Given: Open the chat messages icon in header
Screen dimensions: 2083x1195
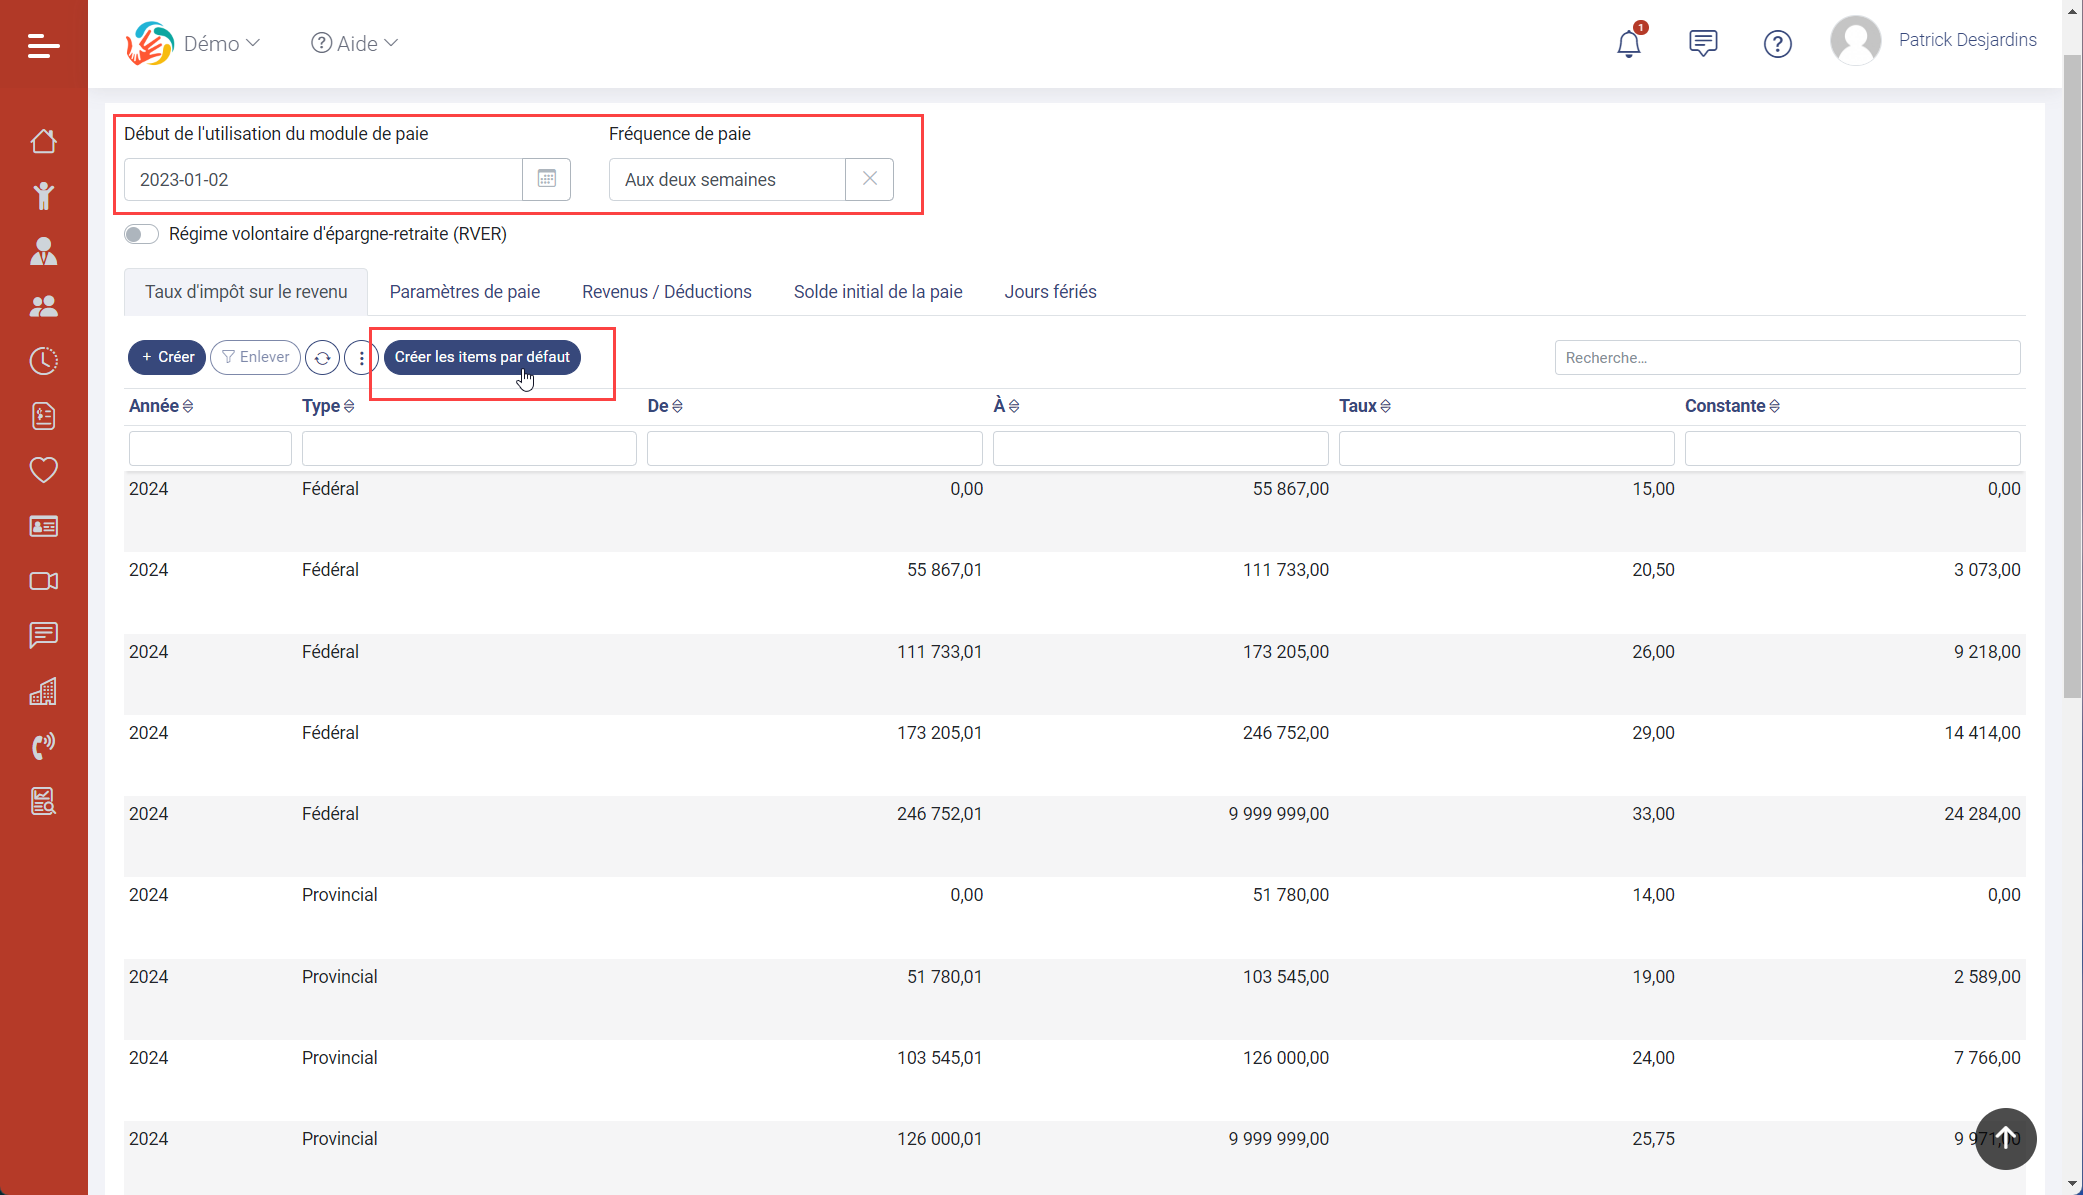Looking at the screenshot, I should click(1702, 43).
